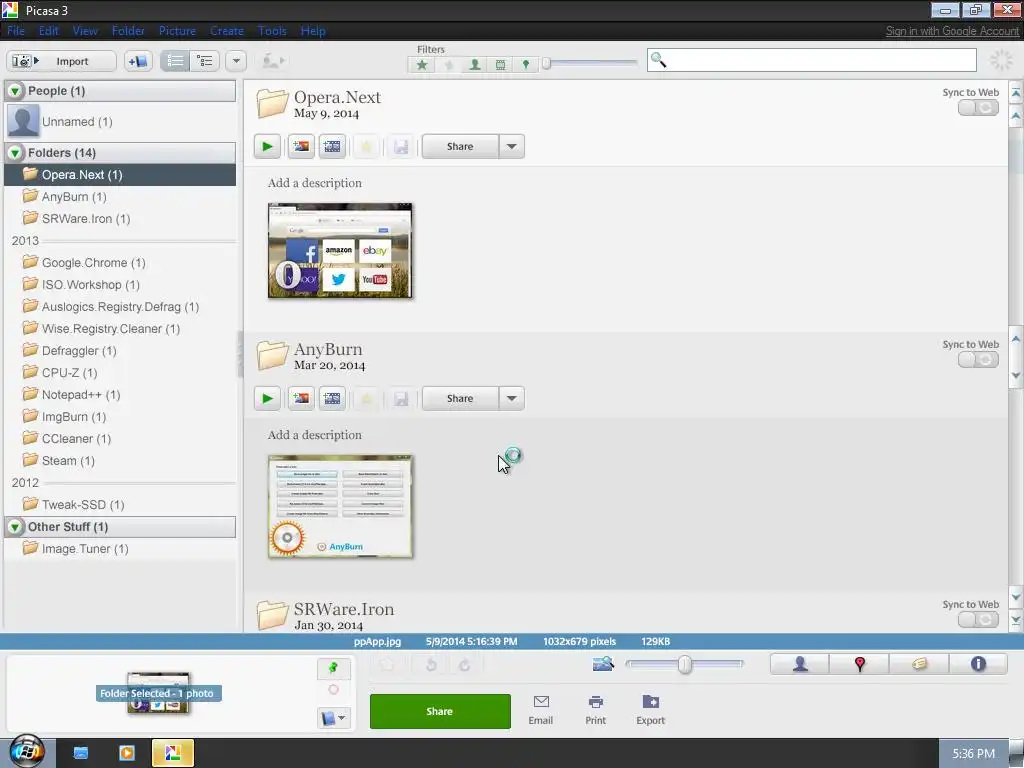
Task: Collapse the People section
Action: (14, 91)
